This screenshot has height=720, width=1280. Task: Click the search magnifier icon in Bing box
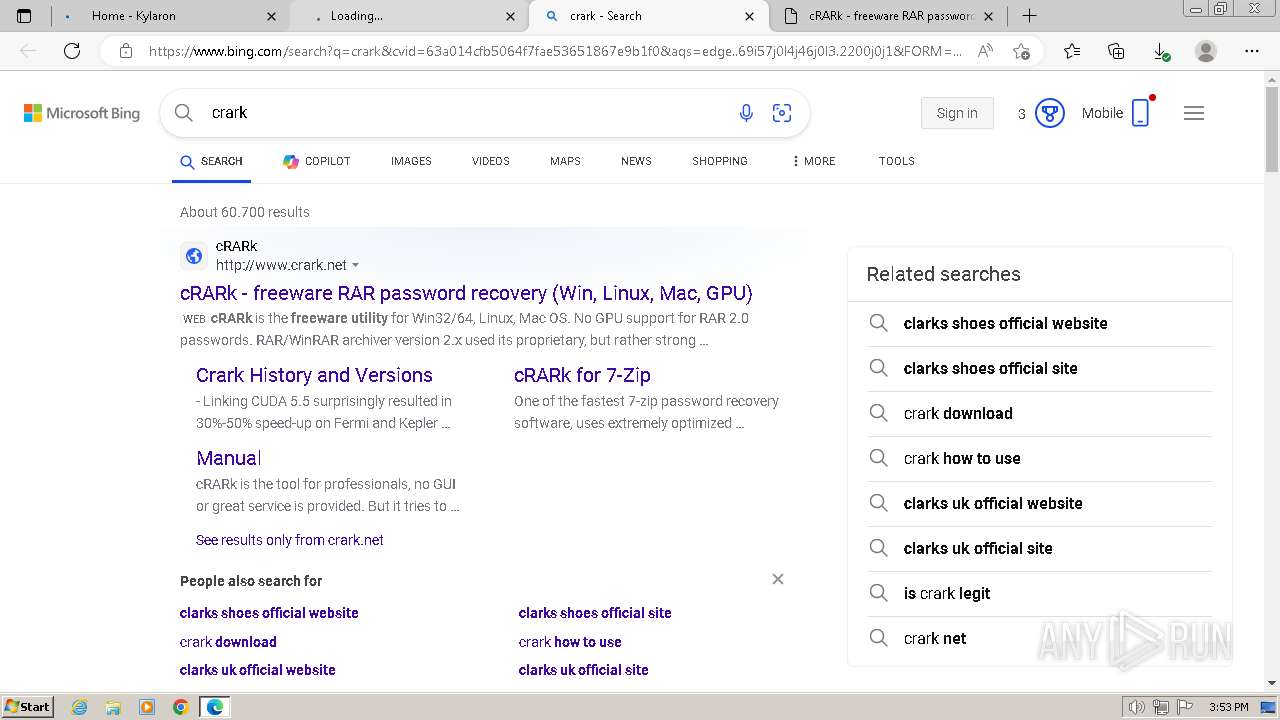(x=184, y=113)
